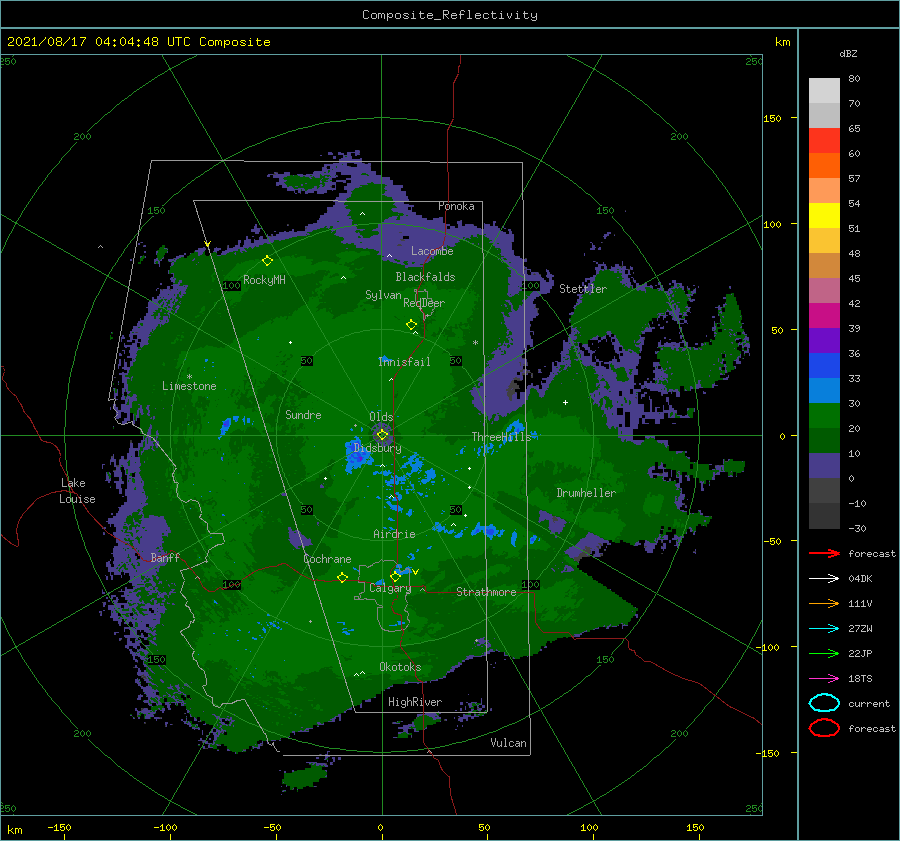Click the green 22JP arrow icon
The height and width of the screenshot is (841, 900).
[824, 653]
